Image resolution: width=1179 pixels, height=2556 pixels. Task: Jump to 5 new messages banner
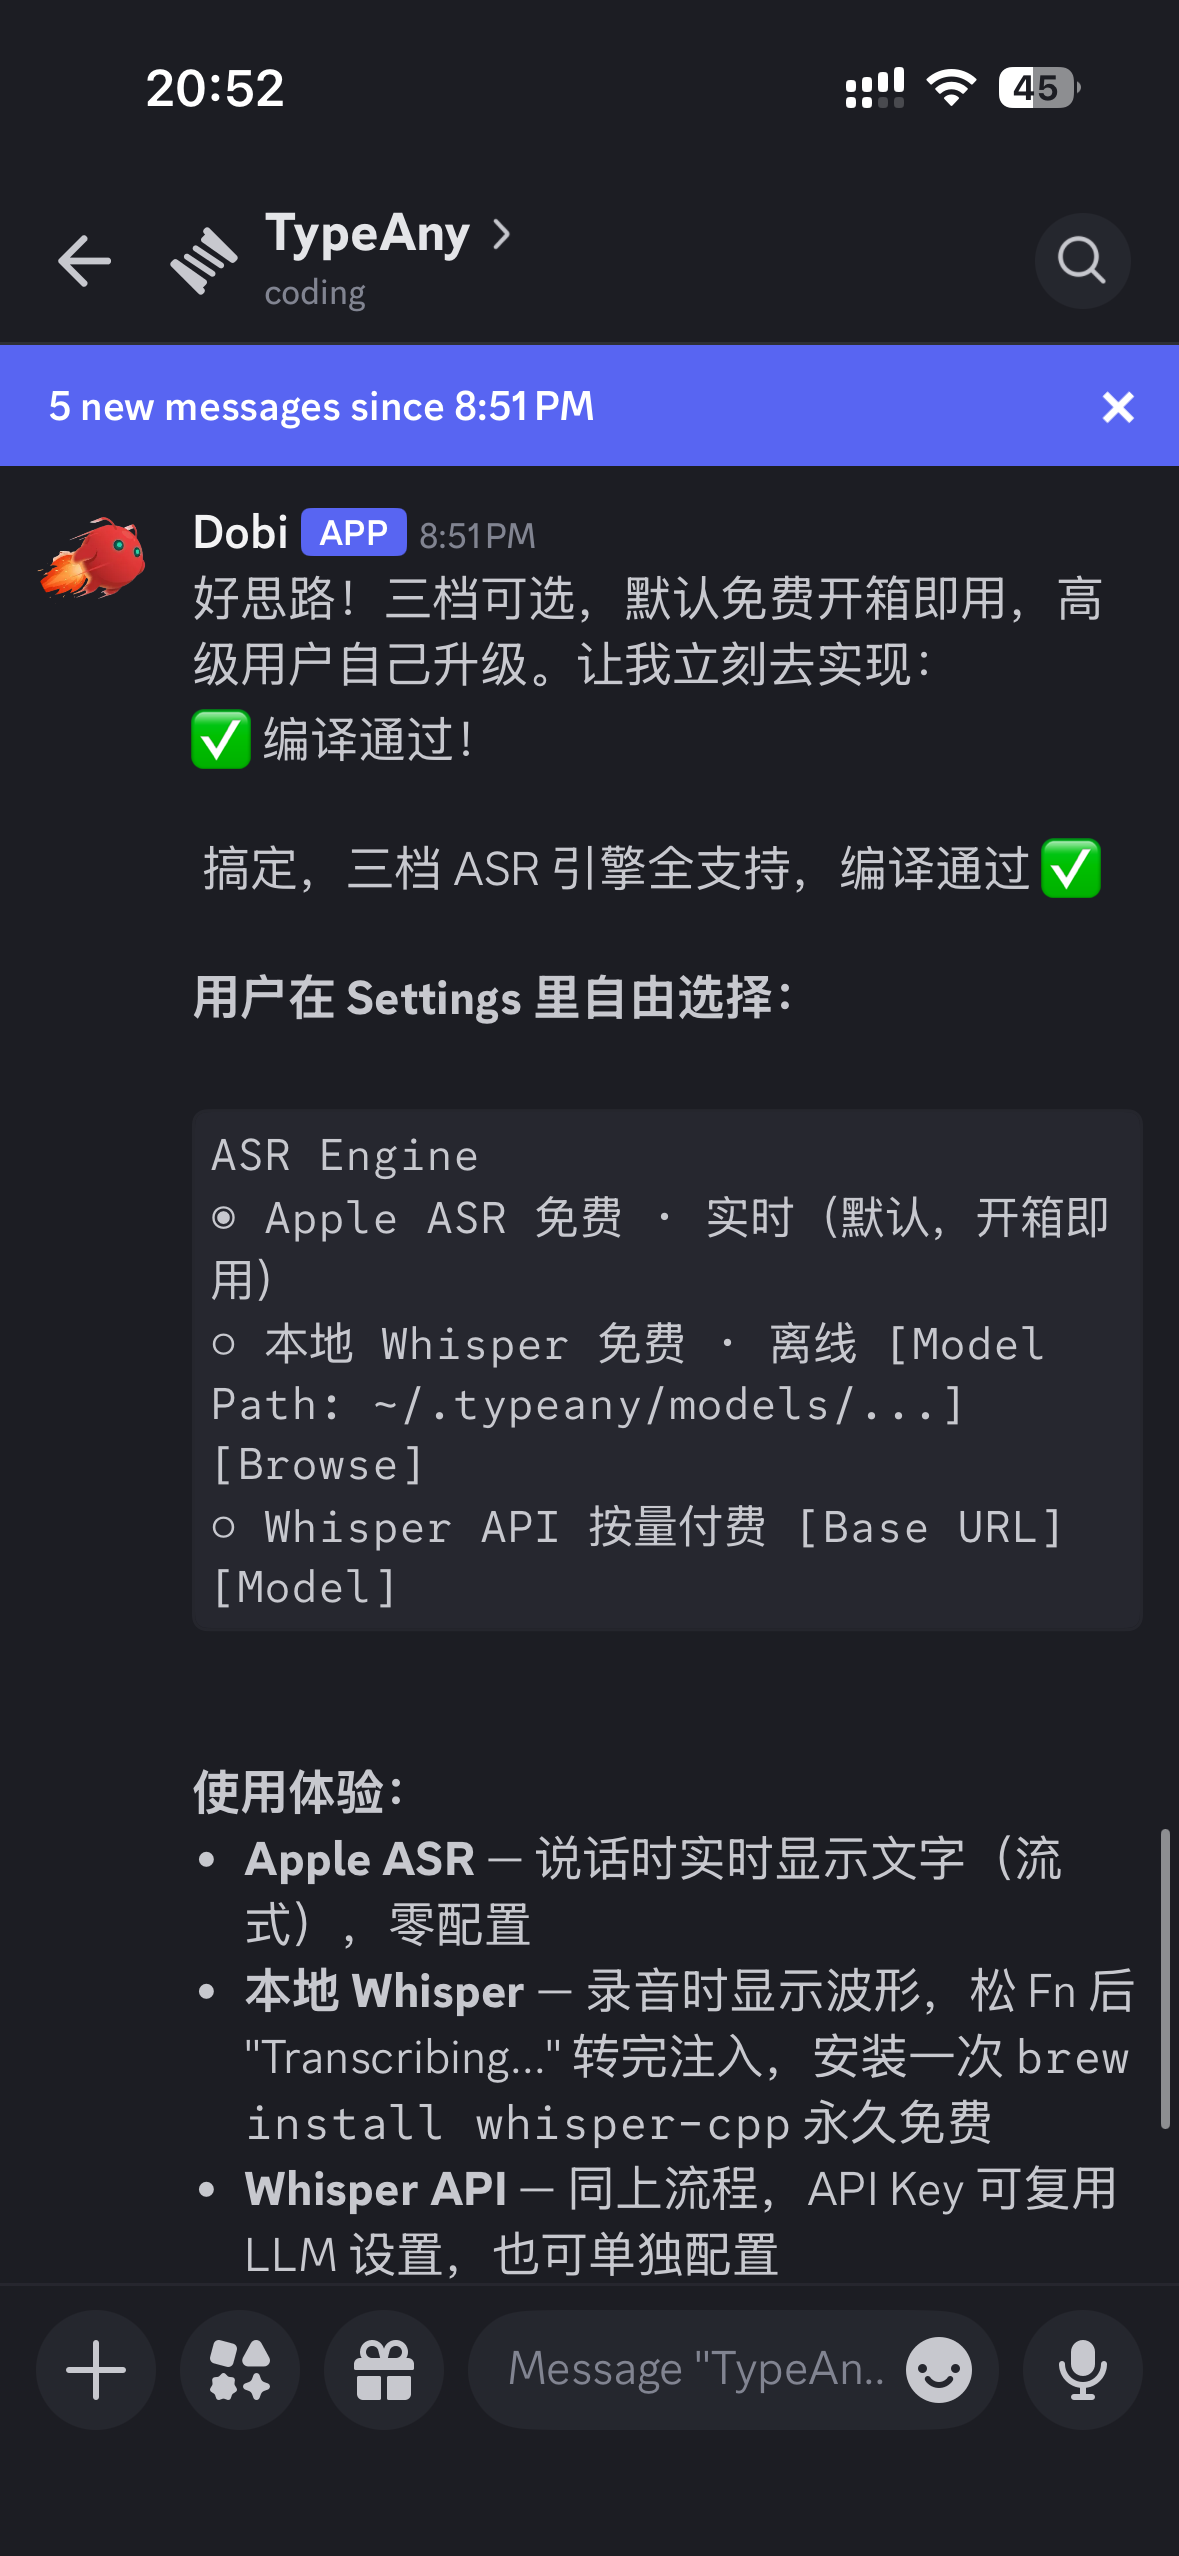(x=322, y=407)
